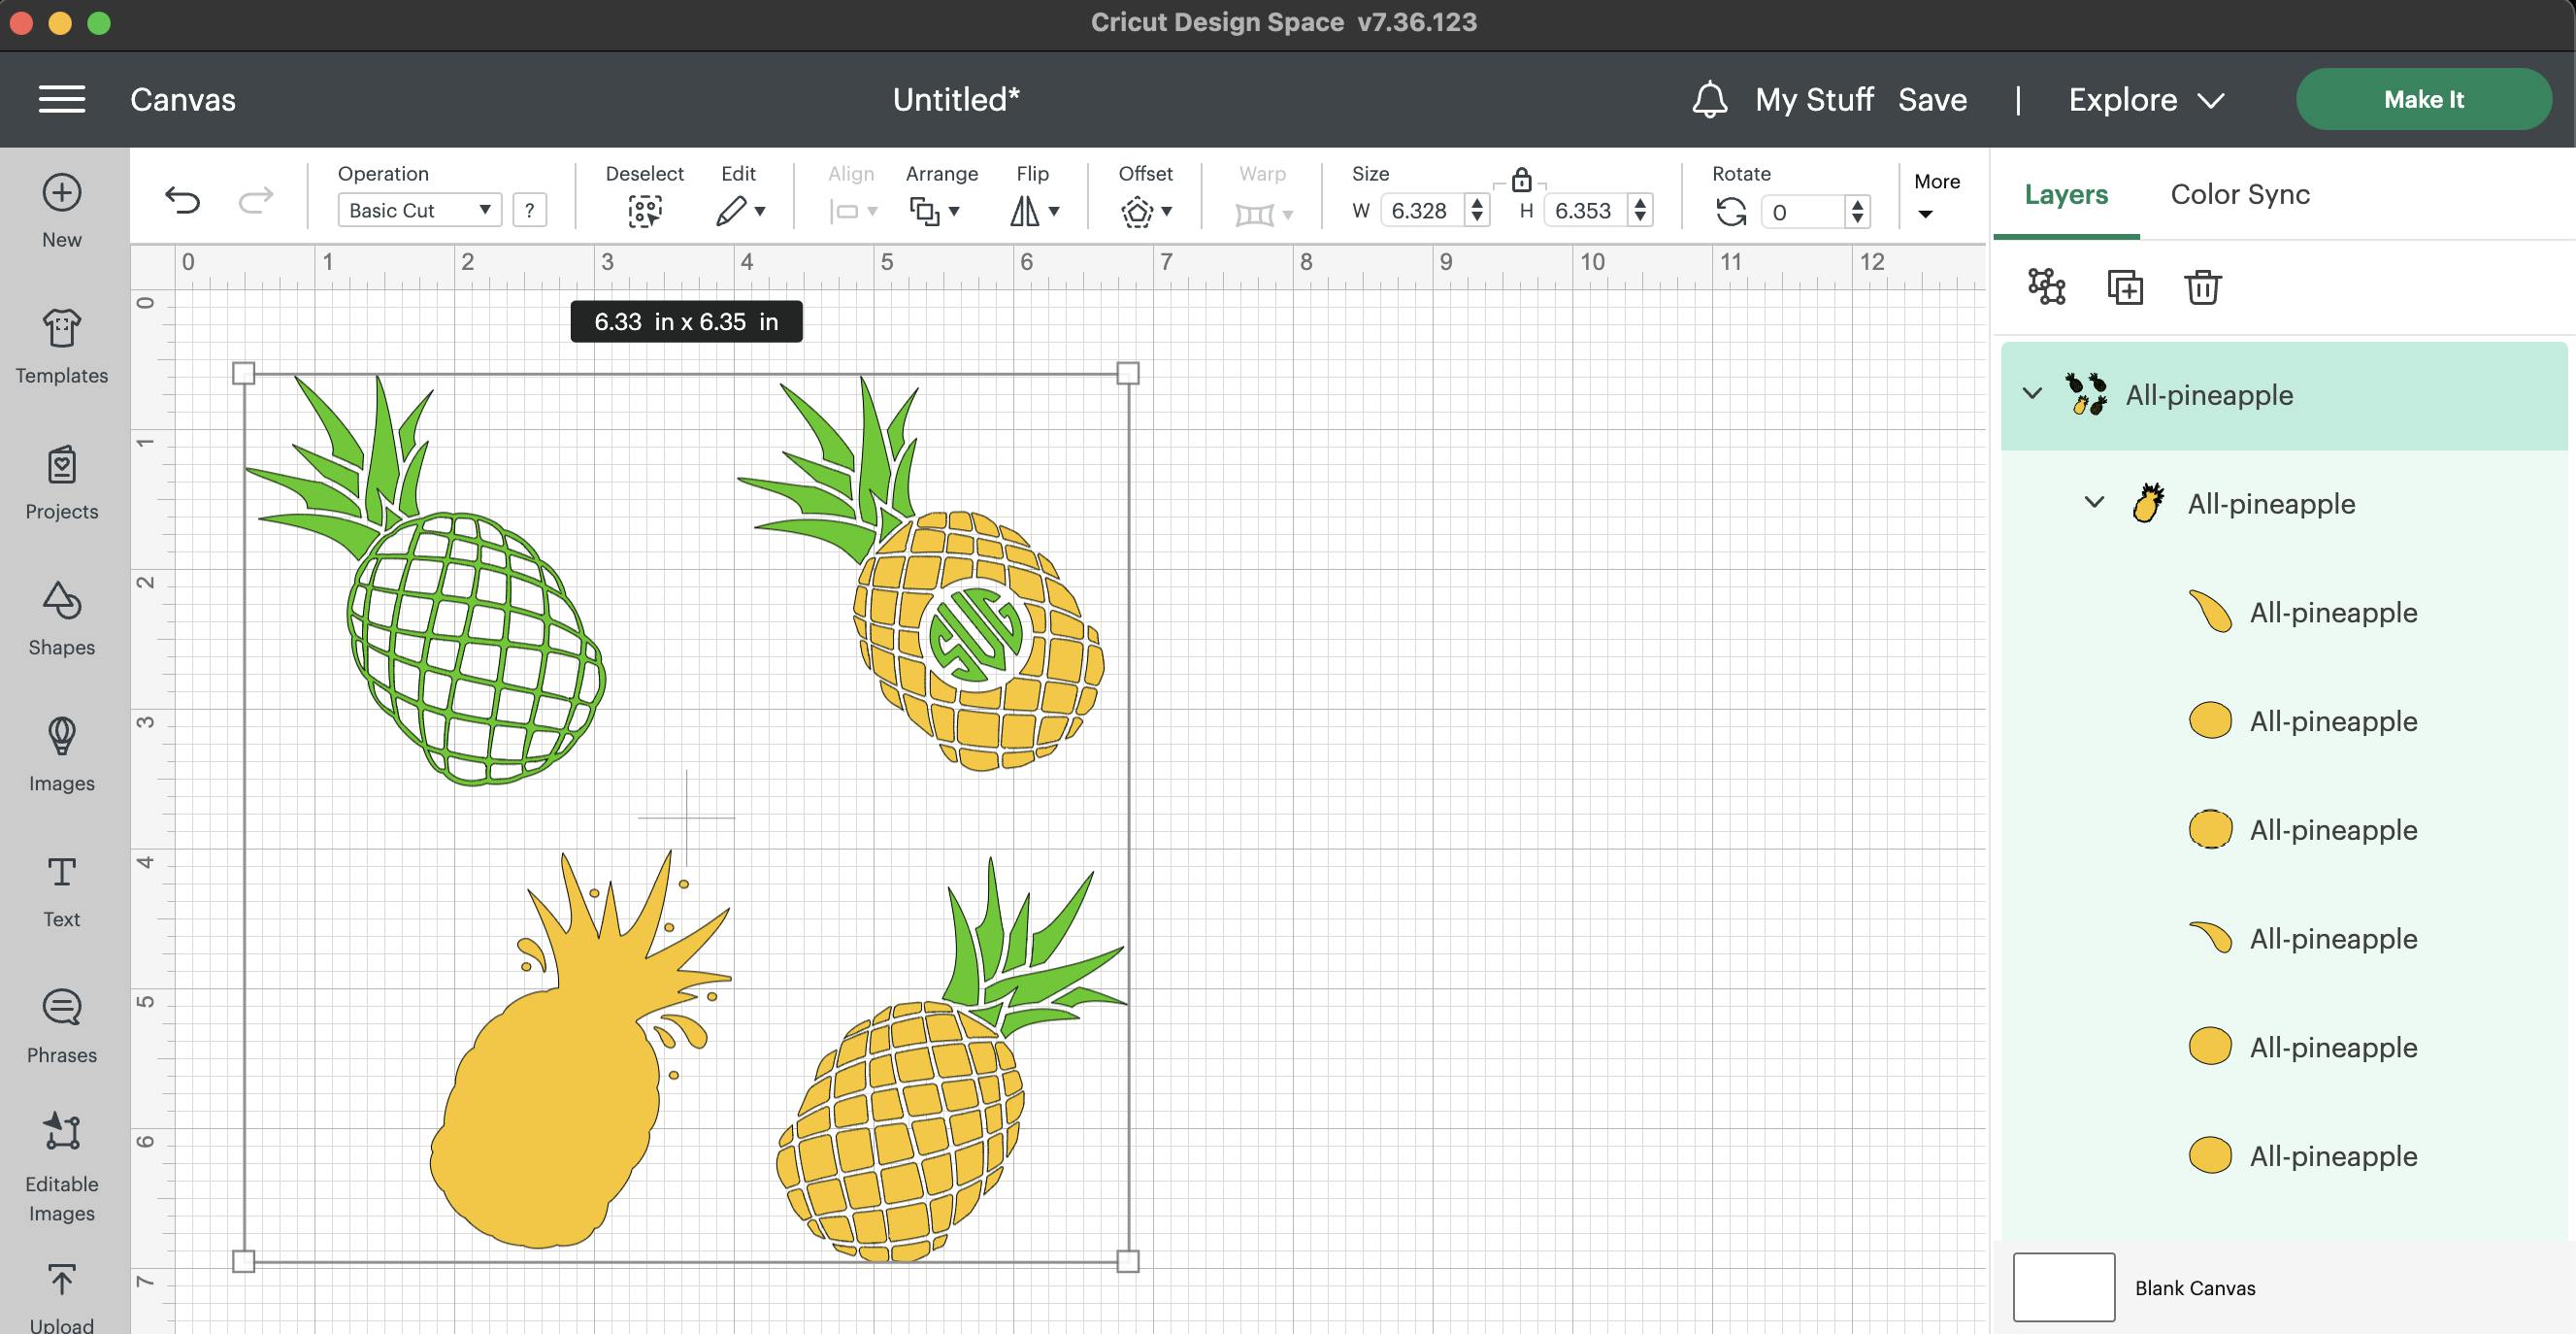2576x1334 pixels.
Task: Delete selected layer with trash icon
Action: pyautogui.click(x=2202, y=287)
